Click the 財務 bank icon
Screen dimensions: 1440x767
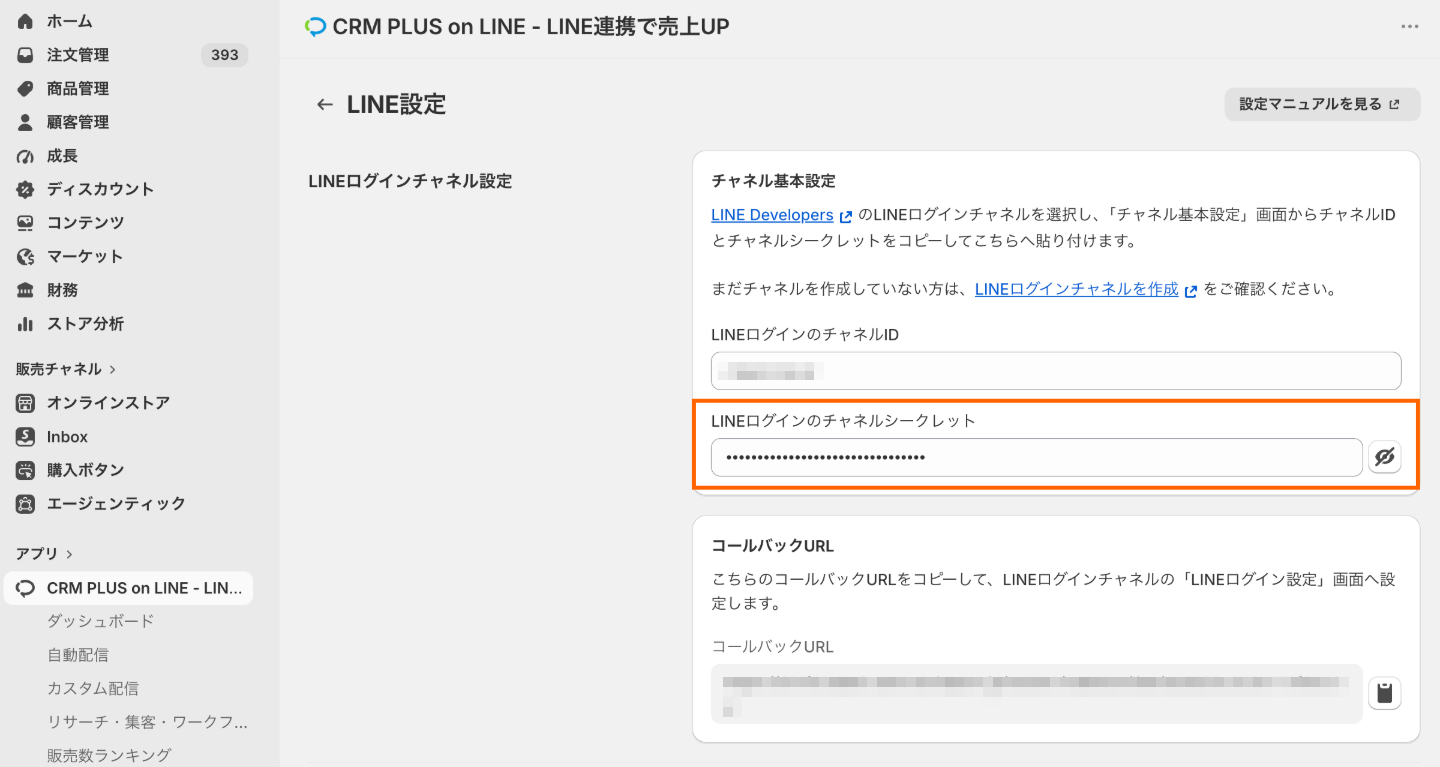point(26,290)
